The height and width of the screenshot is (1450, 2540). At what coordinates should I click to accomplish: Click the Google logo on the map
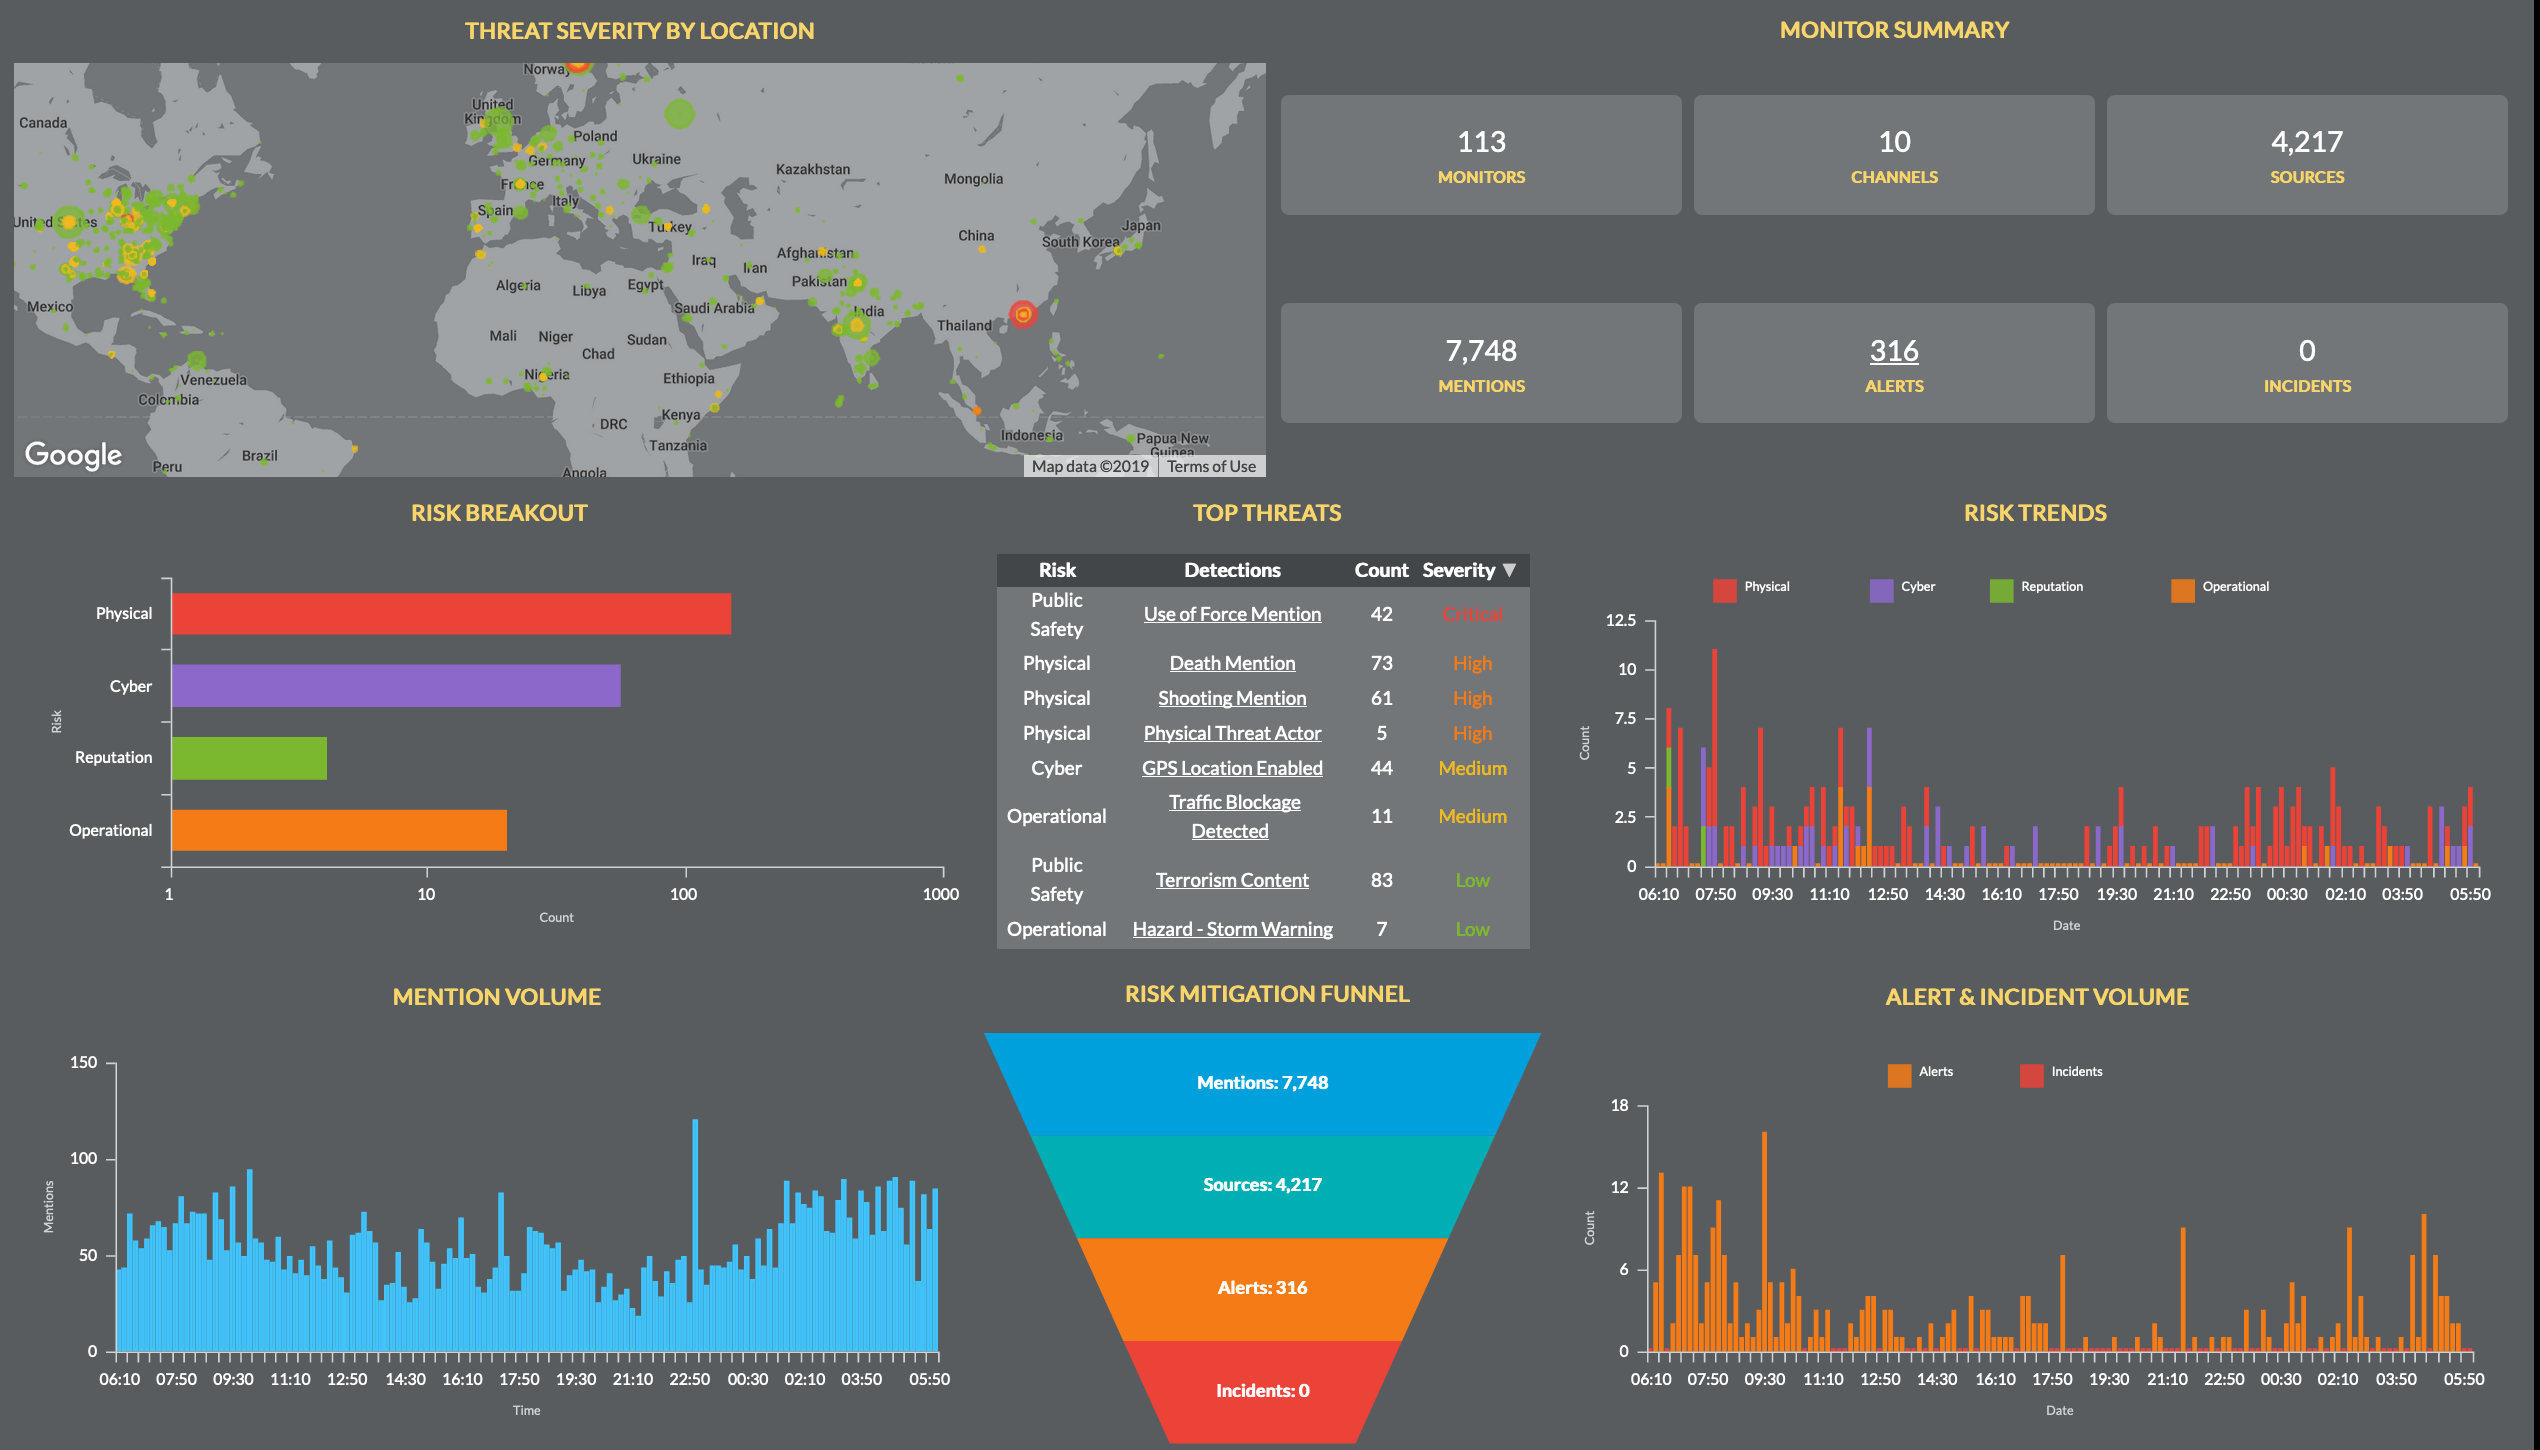73,455
